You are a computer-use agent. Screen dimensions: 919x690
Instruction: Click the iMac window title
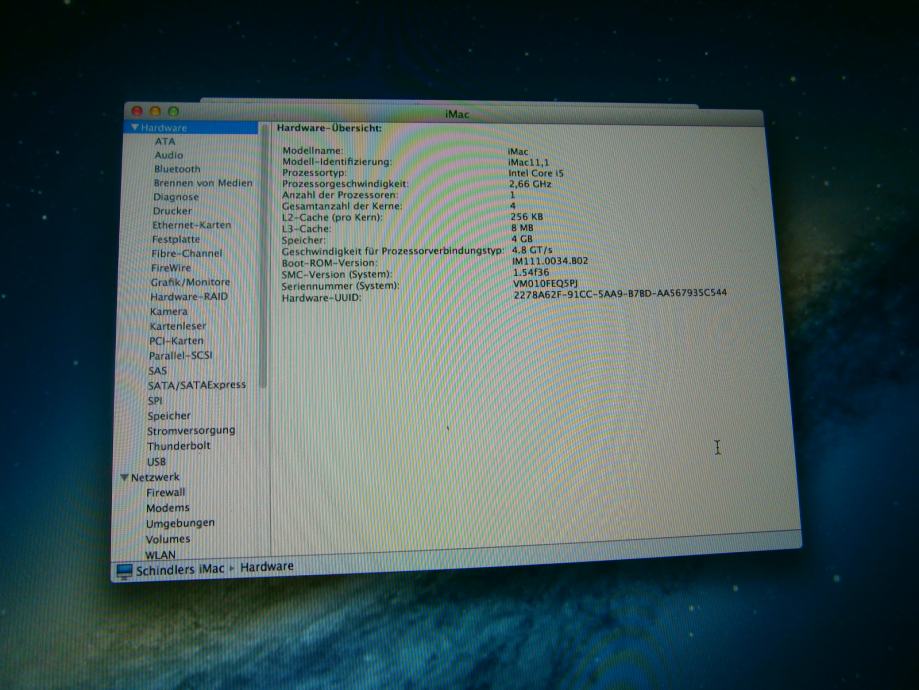point(457,114)
